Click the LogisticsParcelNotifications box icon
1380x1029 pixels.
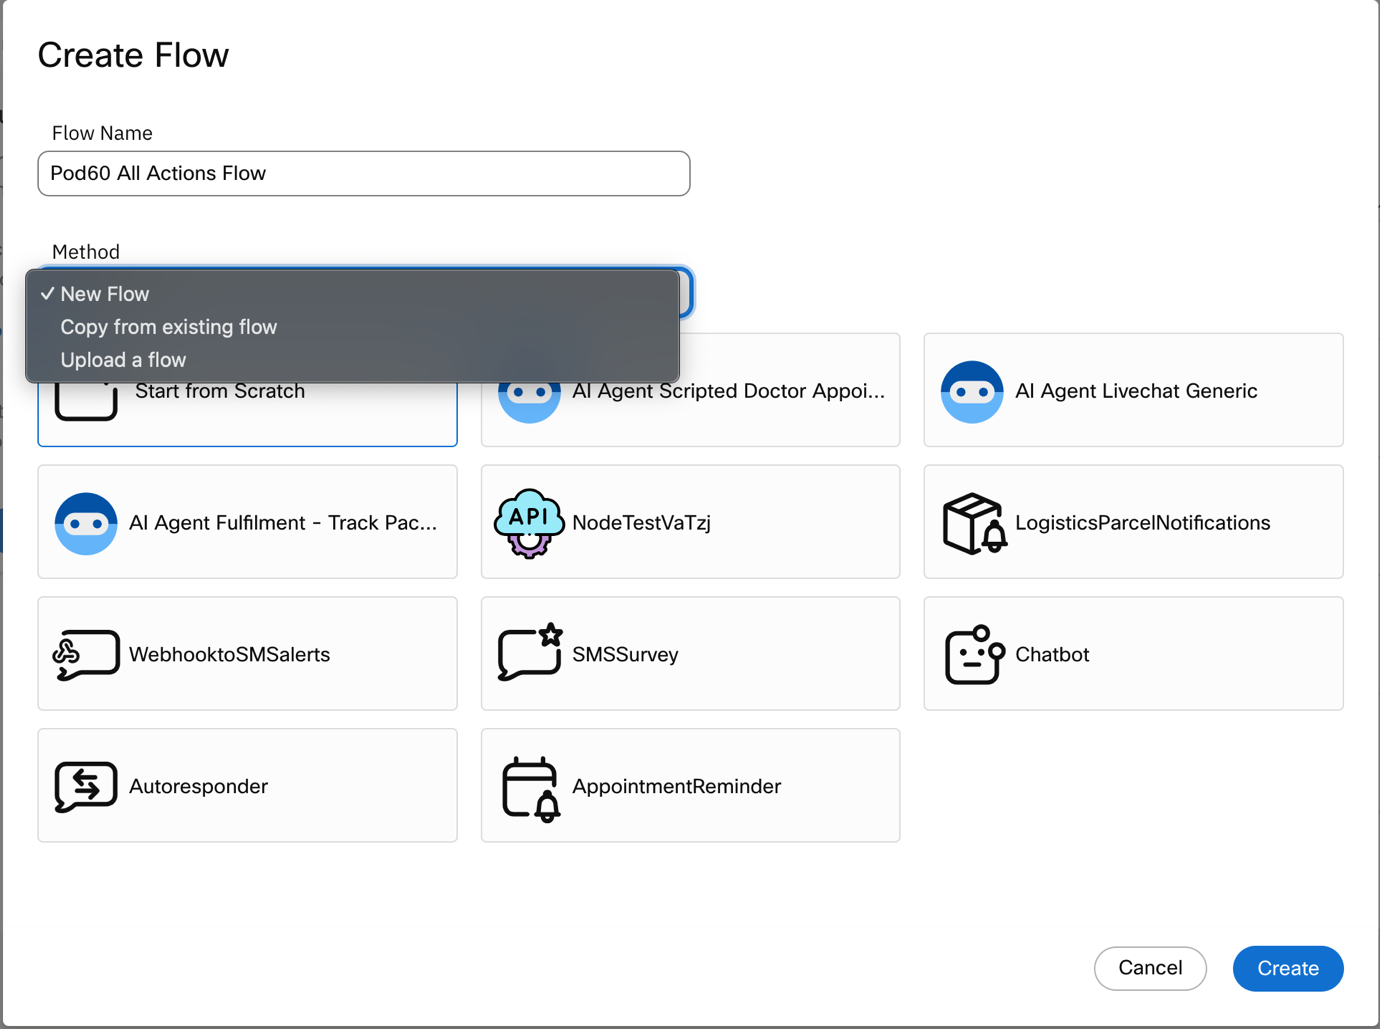[973, 523]
